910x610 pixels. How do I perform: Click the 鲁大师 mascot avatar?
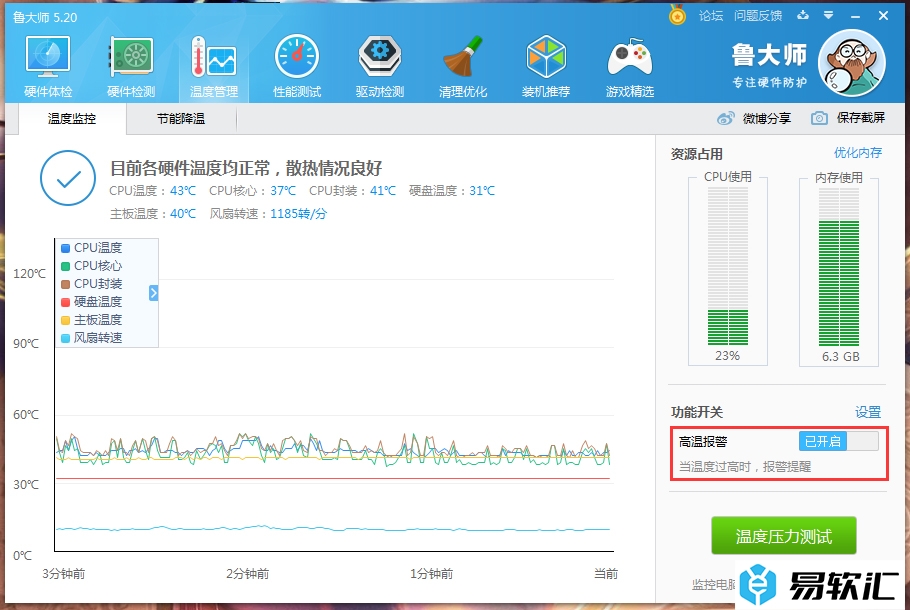851,63
